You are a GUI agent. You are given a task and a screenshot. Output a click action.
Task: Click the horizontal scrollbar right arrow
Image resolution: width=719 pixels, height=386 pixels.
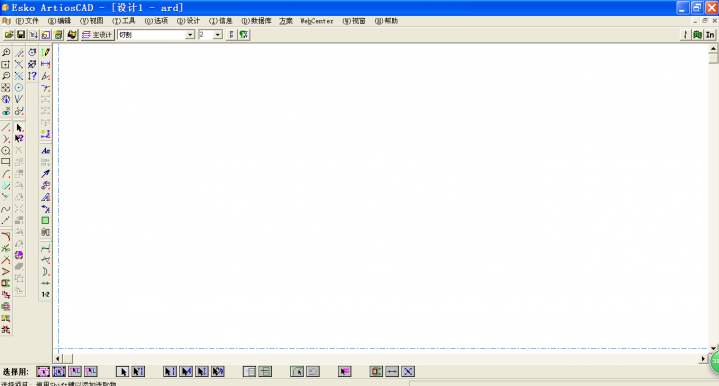click(x=703, y=358)
